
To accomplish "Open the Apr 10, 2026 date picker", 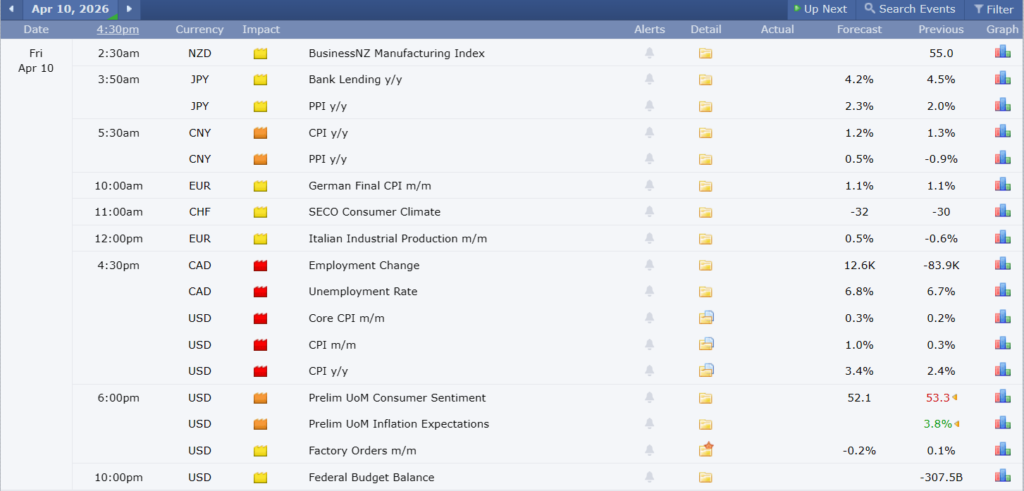I will click(70, 9).
